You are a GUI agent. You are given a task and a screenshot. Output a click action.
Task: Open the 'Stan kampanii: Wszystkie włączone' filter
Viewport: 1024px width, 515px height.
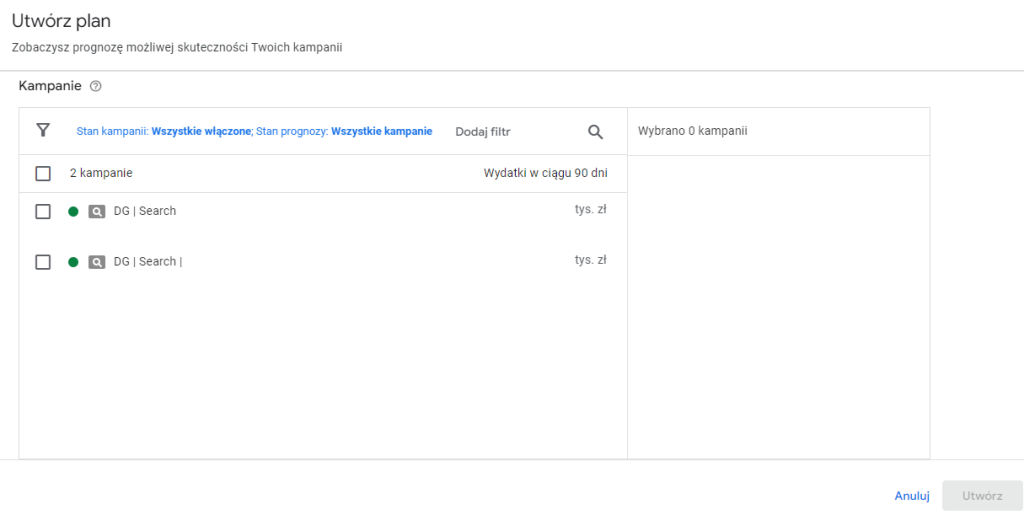coord(163,131)
